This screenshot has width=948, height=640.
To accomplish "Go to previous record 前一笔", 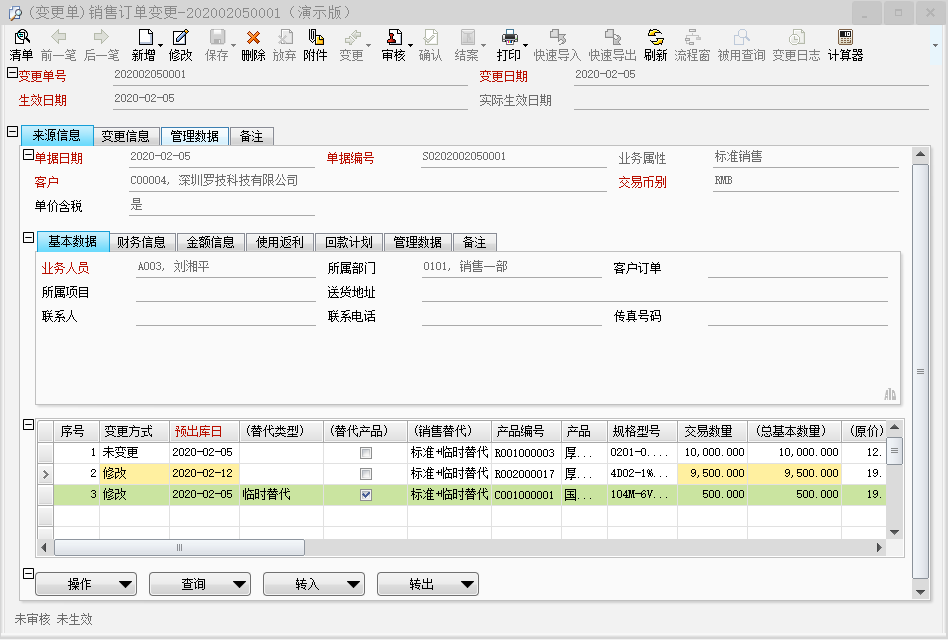I will (59, 45).
